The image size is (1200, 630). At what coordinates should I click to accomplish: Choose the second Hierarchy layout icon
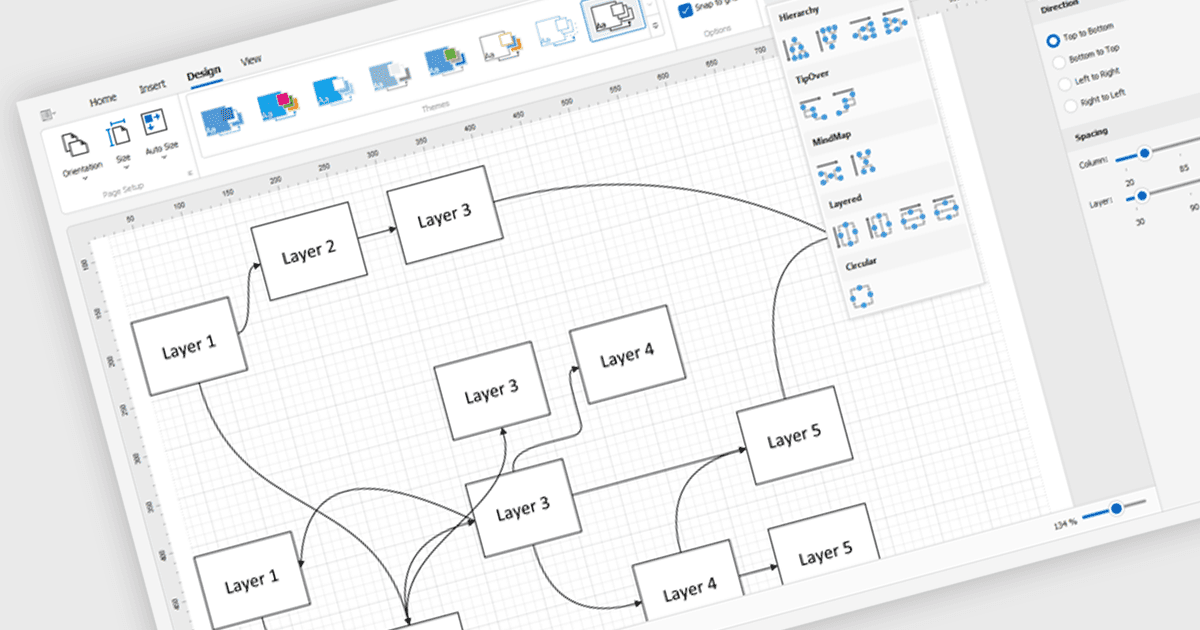coord(828,38)
